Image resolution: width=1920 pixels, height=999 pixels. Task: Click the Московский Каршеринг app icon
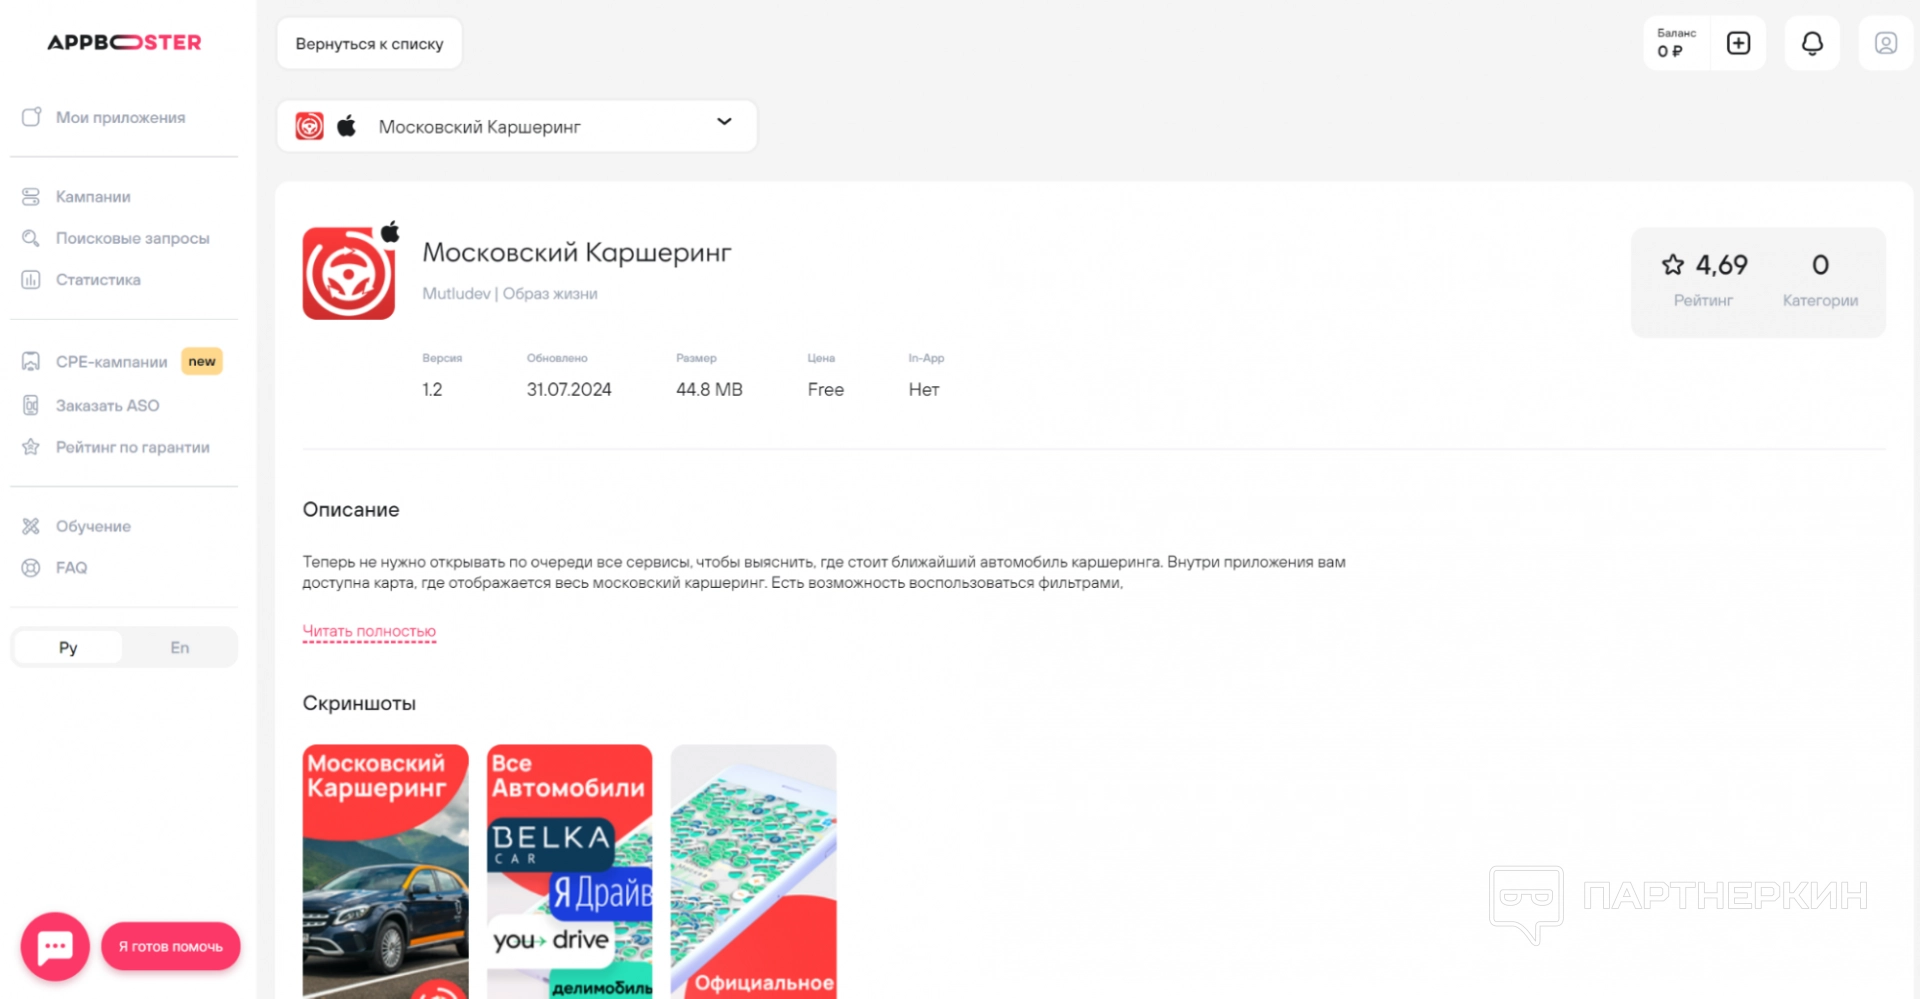point(349,273)
